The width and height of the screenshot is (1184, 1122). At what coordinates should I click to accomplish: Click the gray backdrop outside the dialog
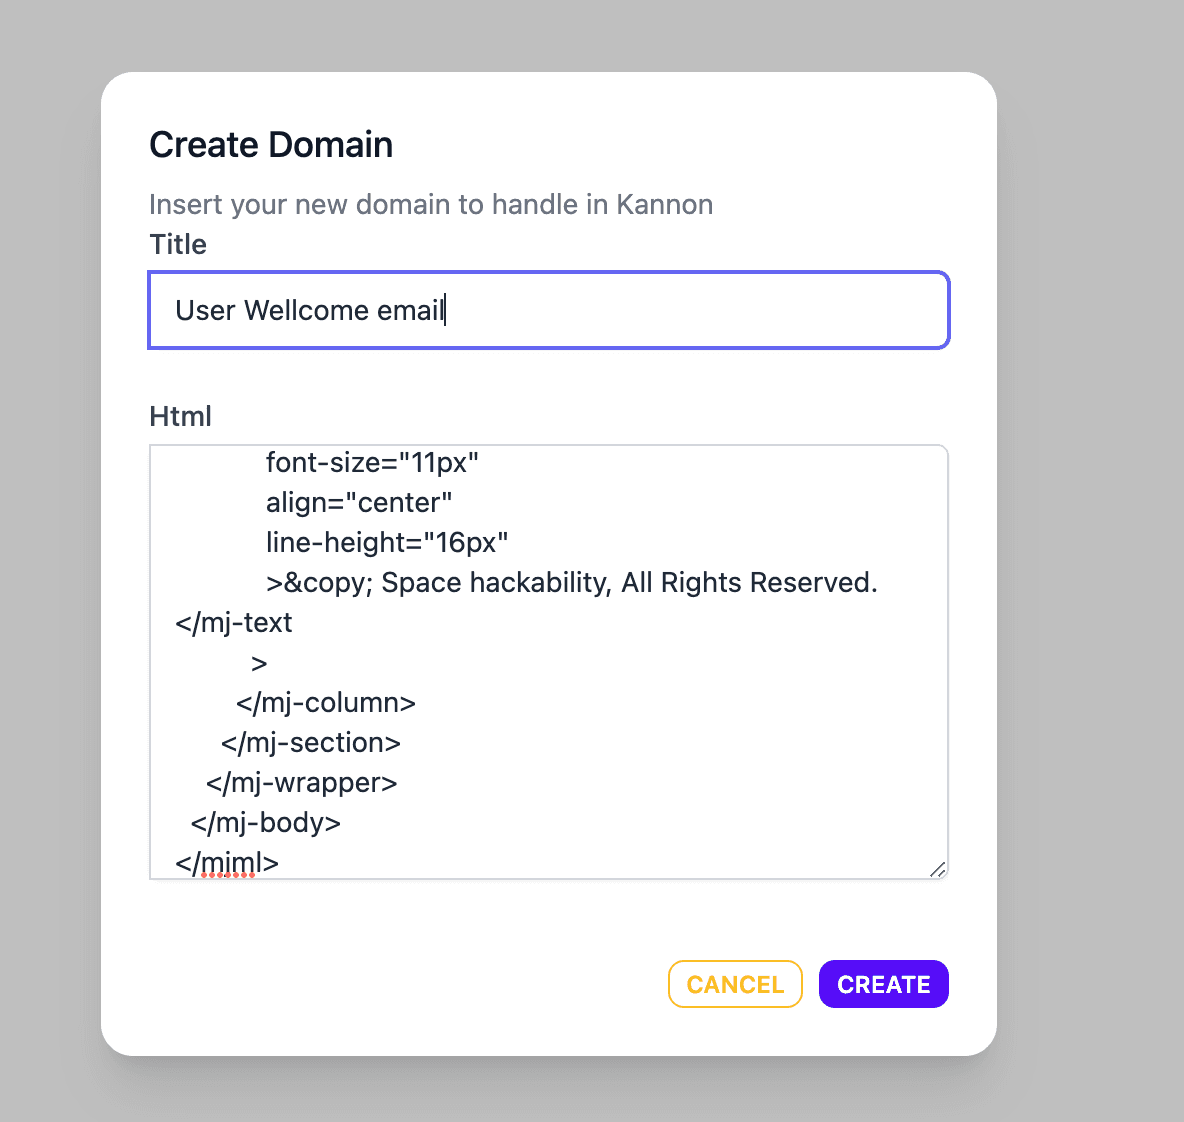tap(1087, 529)
